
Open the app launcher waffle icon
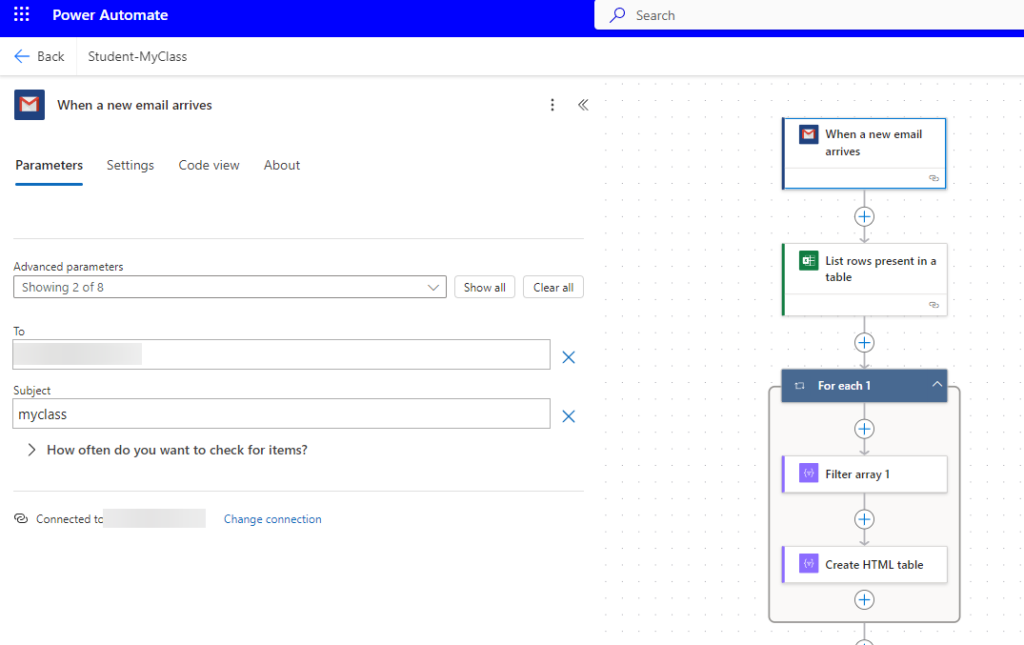pos(22,14)
